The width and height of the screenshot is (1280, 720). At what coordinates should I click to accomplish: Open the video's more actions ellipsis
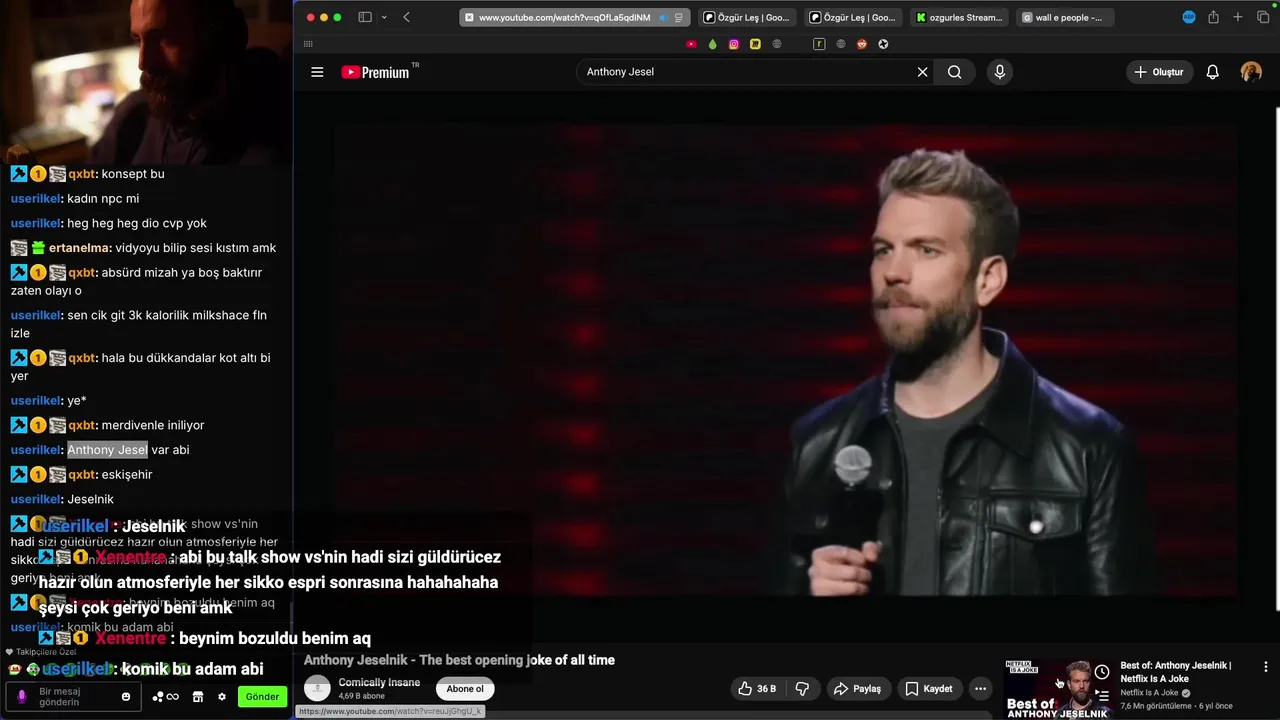(981, 689)
